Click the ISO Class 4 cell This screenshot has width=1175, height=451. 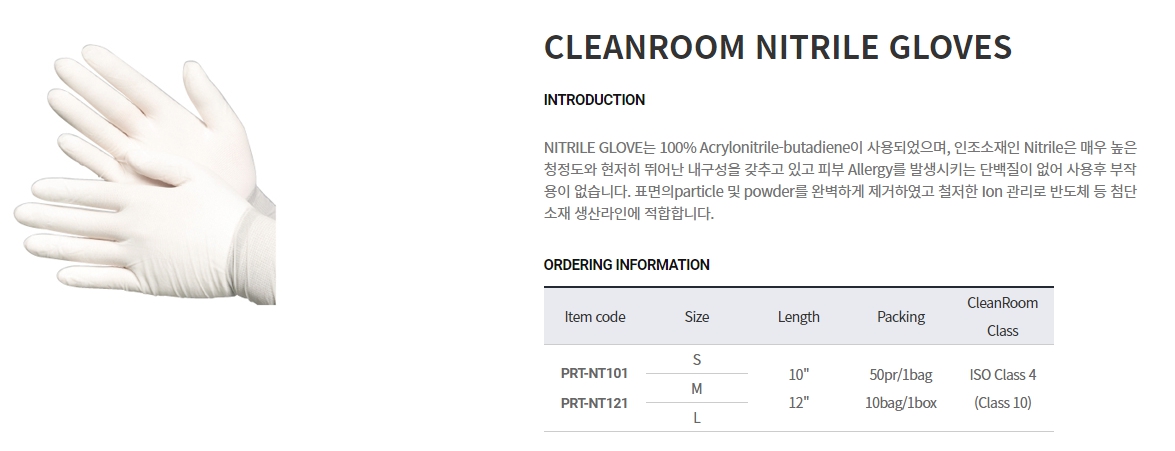(1002, 375)
